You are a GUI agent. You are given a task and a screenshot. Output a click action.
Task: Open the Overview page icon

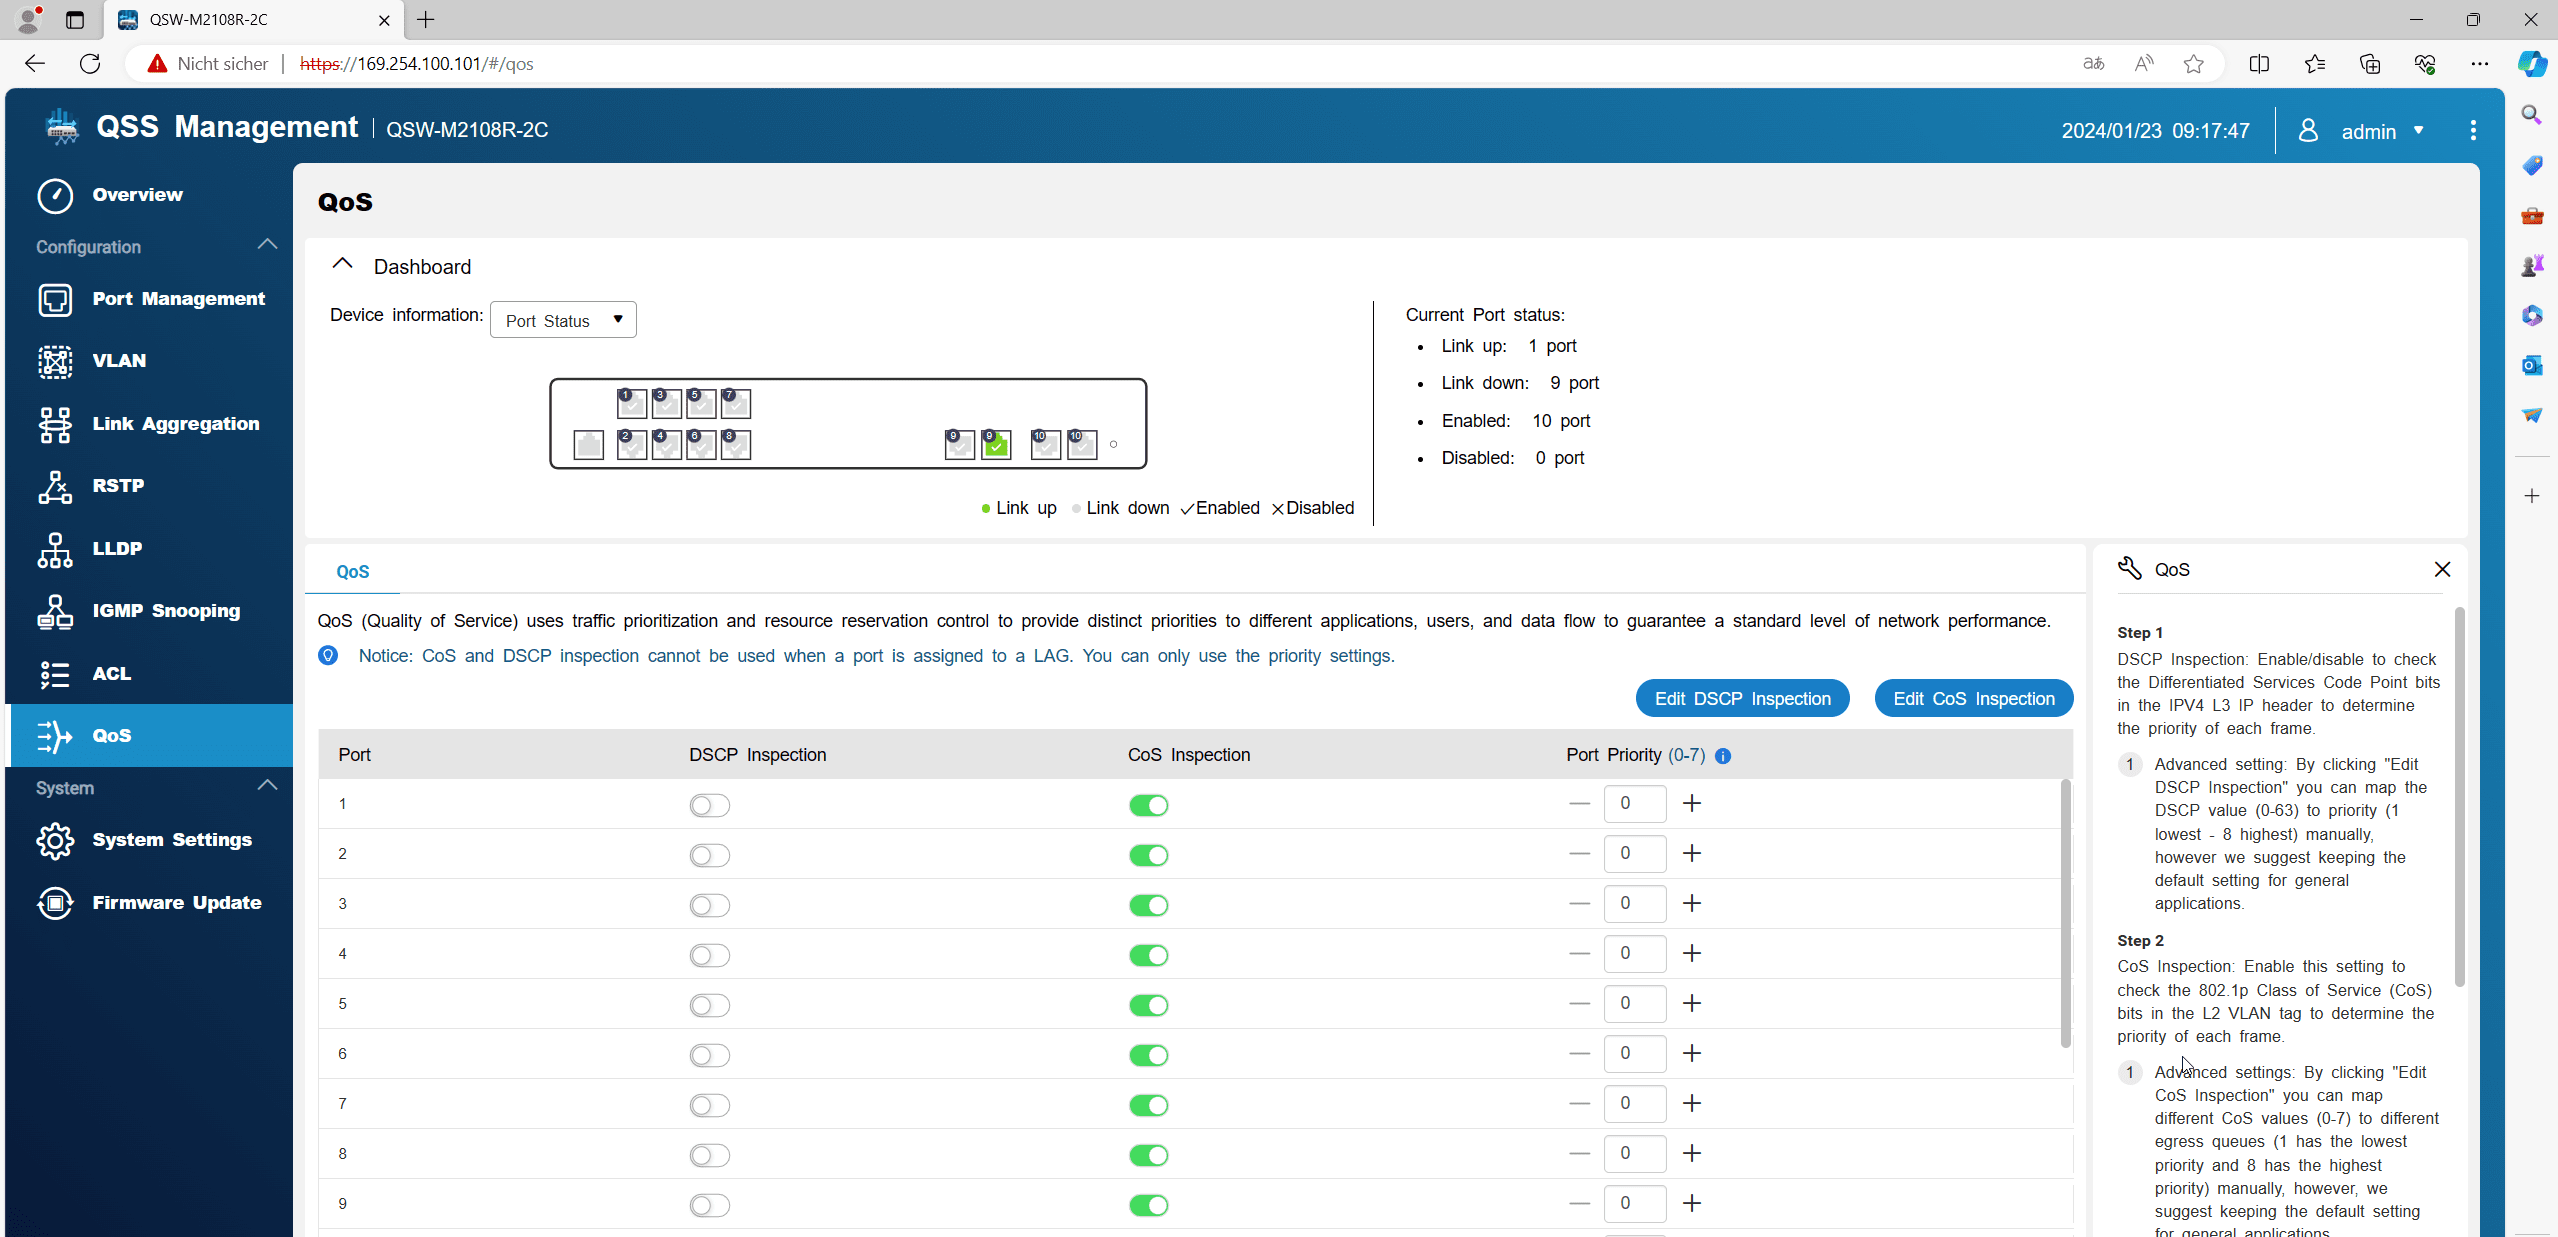(x=55, y=195)
